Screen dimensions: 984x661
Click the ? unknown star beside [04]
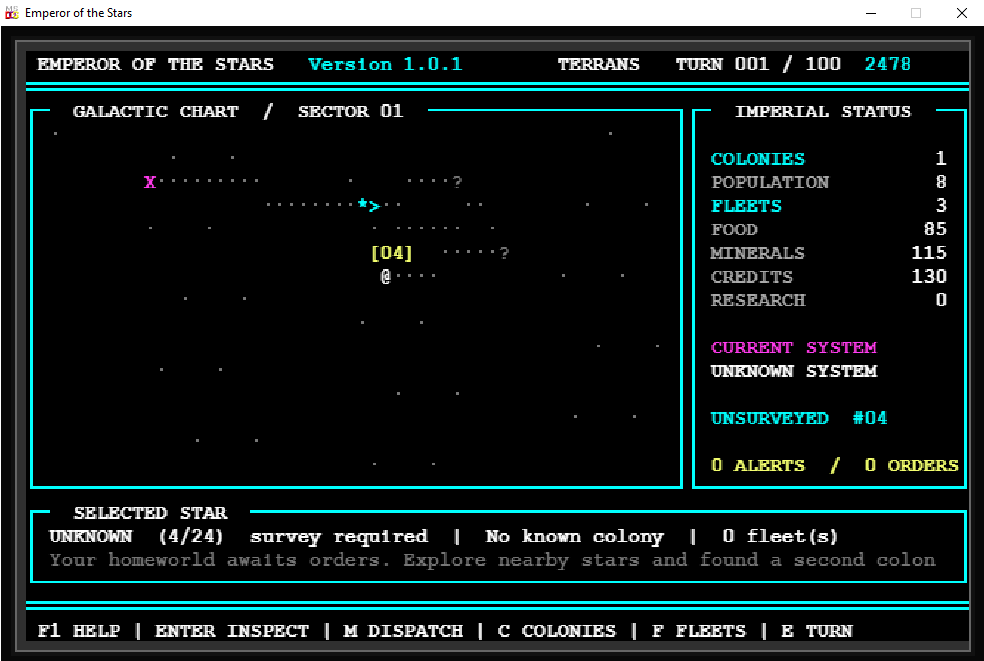[505, 253]
